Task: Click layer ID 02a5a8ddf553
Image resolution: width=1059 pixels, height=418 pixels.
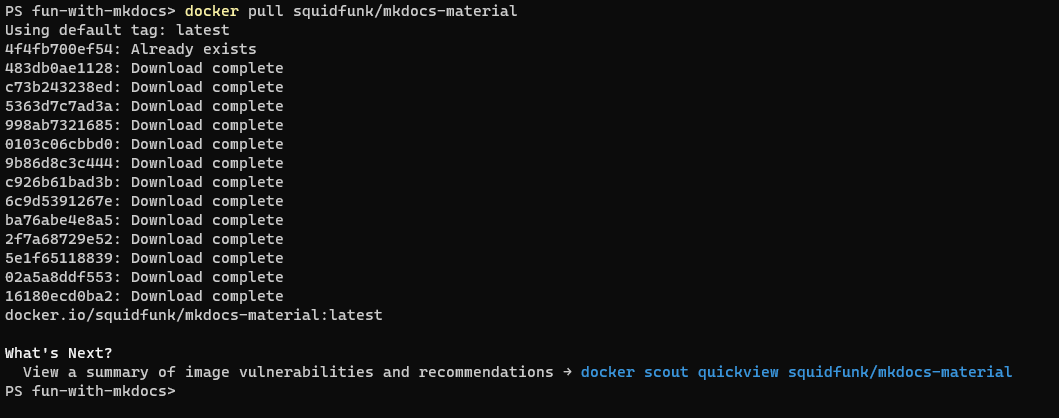Action: point(62,277)
